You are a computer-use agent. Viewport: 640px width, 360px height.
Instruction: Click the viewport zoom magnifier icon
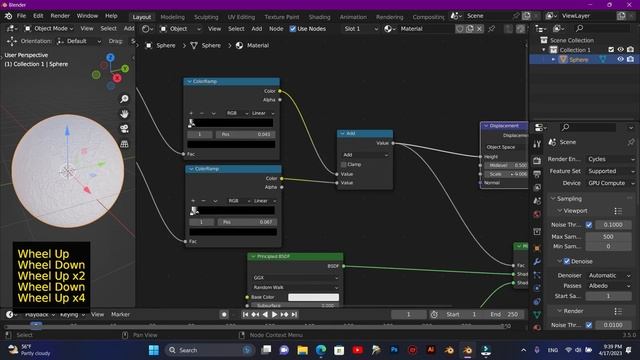(x=124, y=99)
